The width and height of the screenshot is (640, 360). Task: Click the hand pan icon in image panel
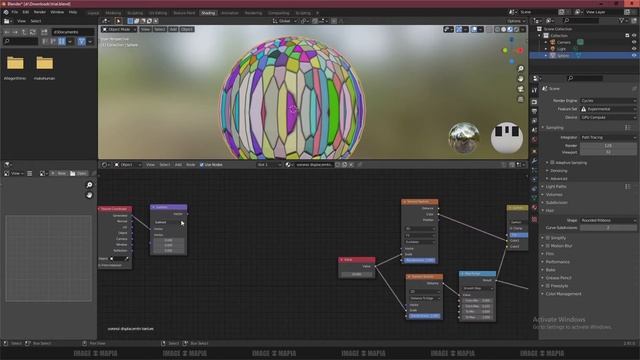coord(89,195)
